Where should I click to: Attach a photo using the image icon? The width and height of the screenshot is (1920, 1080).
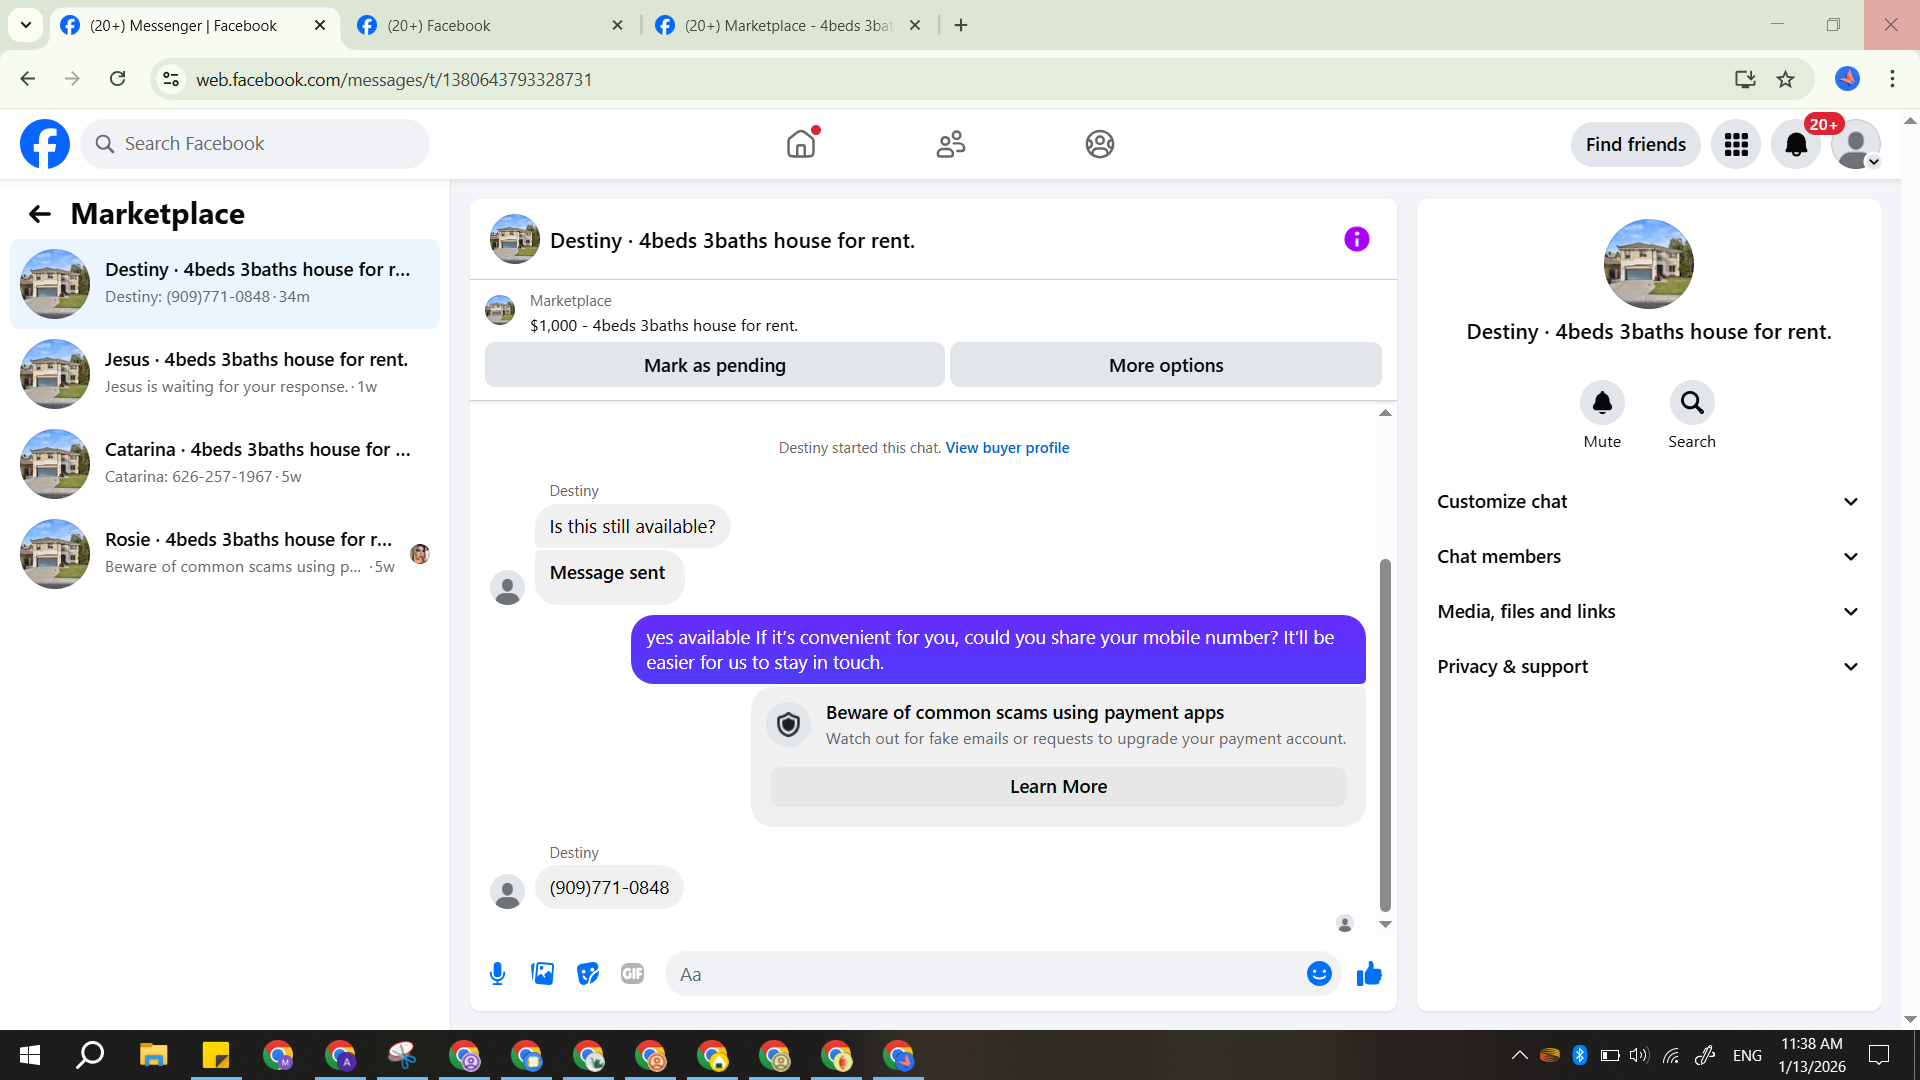(542, 973)
